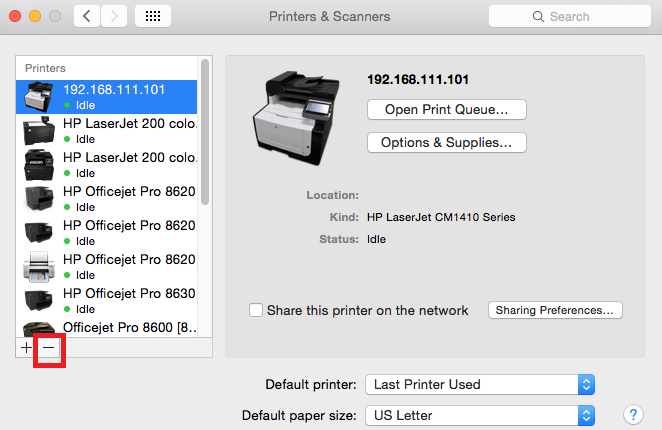Open Sharing Preferences
This screenshot has width=662, height=430.
pos(555,310)
